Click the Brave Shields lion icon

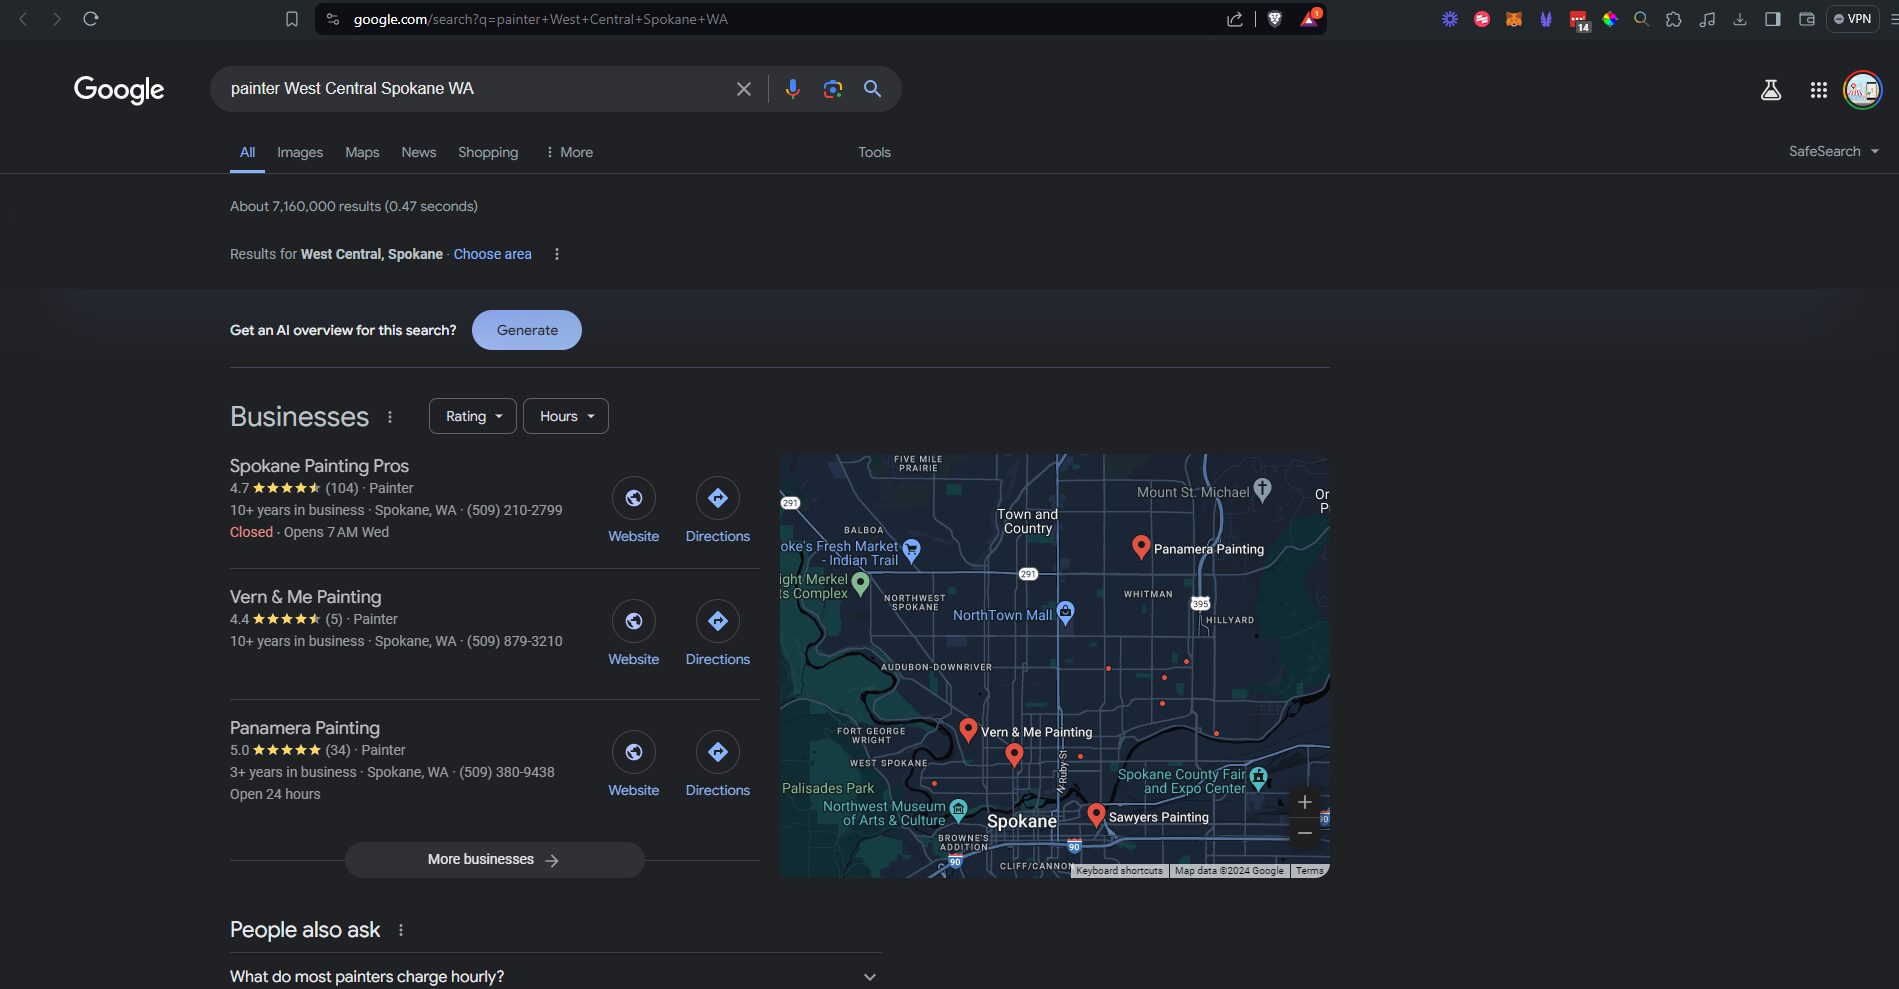(x=1274, y=19)
